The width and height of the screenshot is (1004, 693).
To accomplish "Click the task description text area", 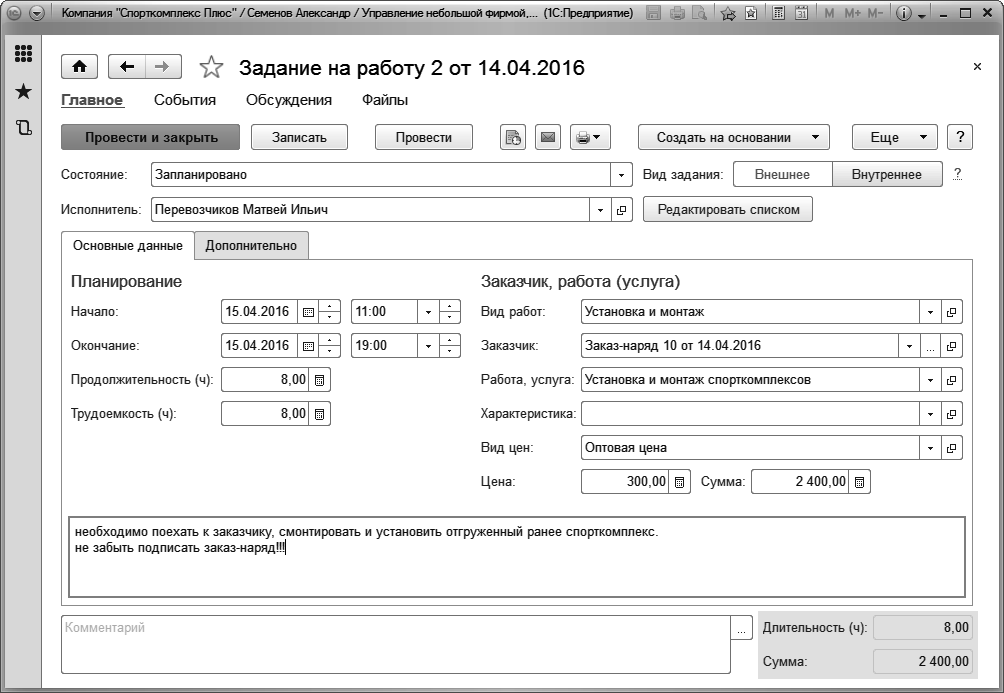I will (517, 557).
